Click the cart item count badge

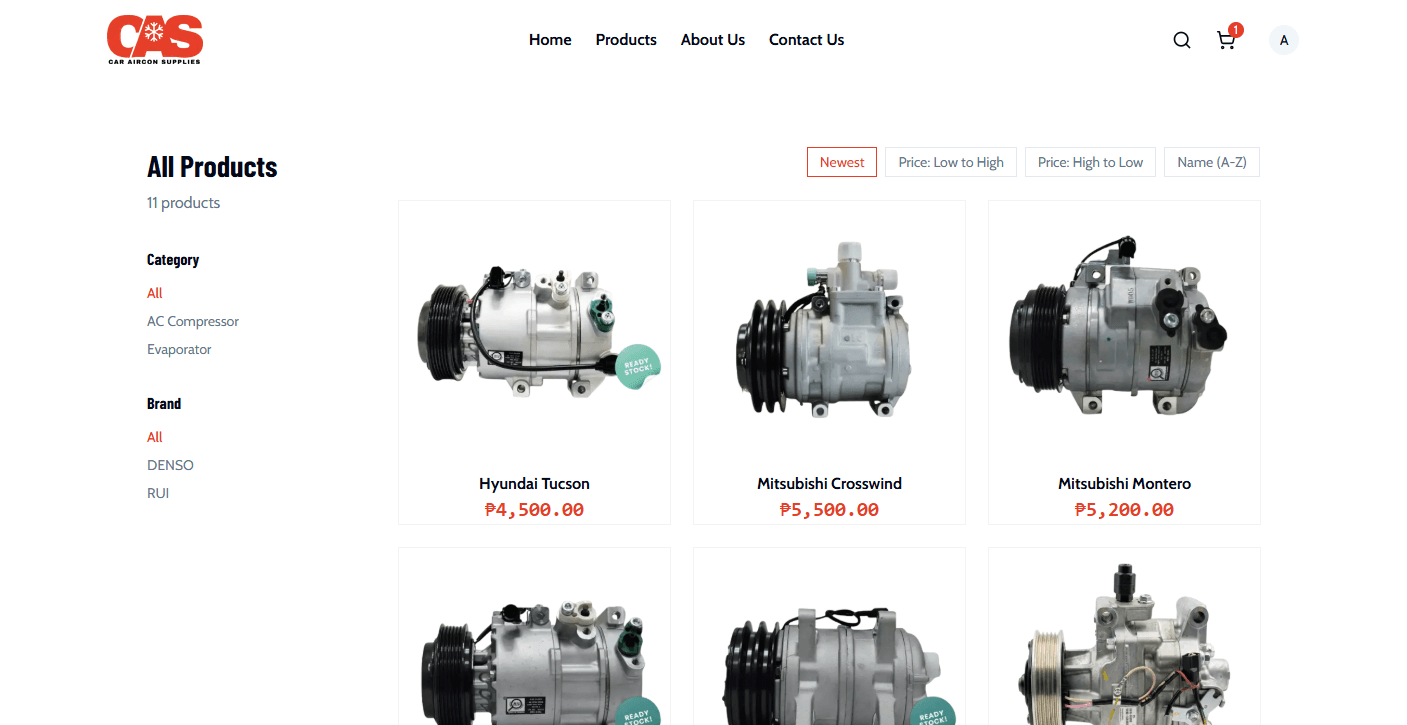pyautogui.click(x=1236, y=30)
